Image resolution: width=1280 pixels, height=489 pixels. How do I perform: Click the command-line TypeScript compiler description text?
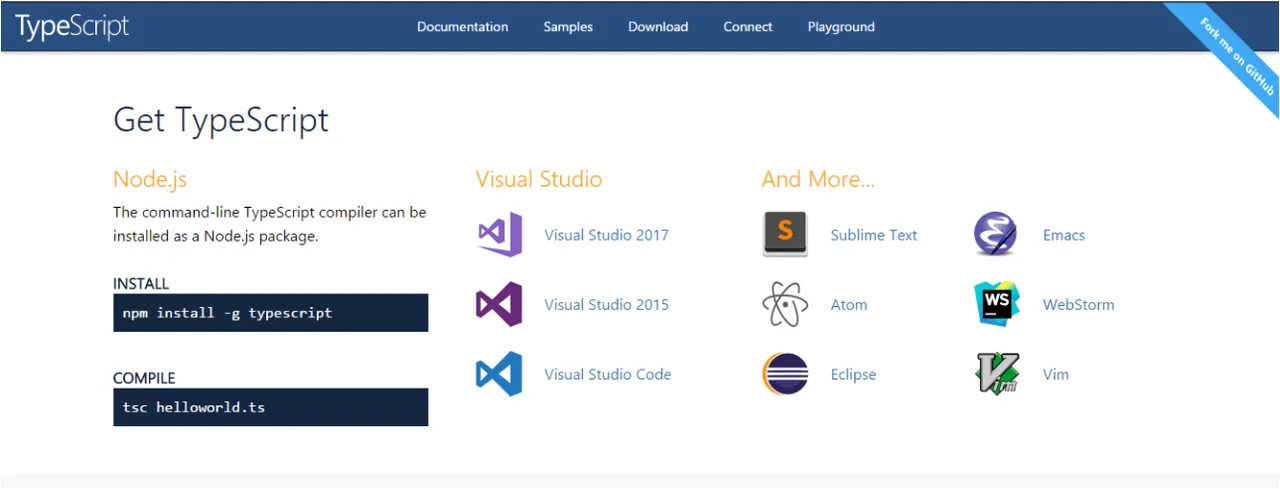pyautogui.click(x=270, y=224)
